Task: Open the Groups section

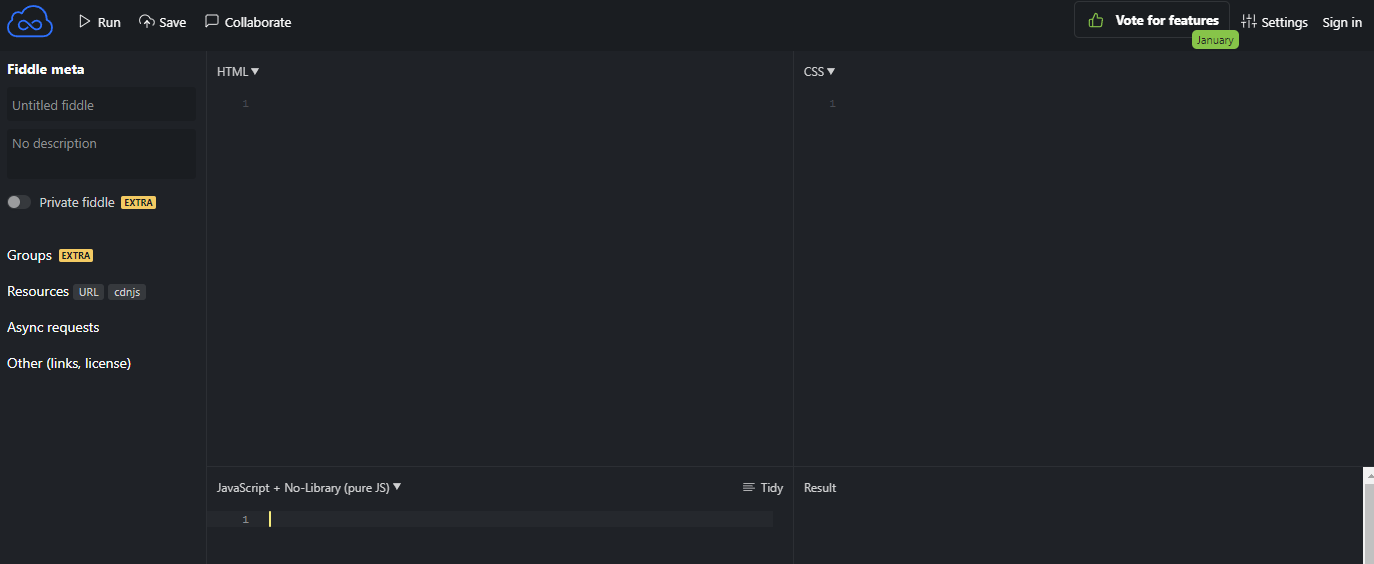Action: click(x=29, y=255)
